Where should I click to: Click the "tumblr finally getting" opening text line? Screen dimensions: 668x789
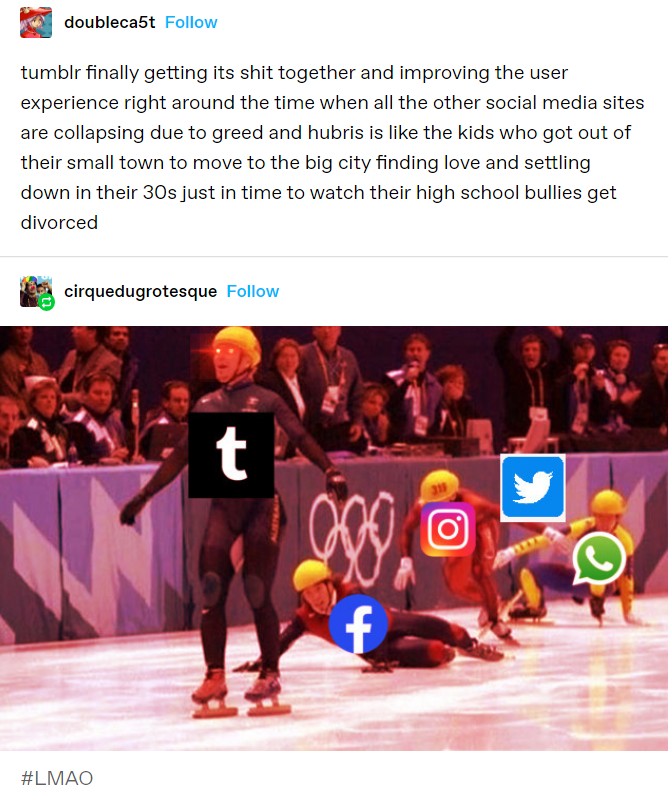[294, 72]
